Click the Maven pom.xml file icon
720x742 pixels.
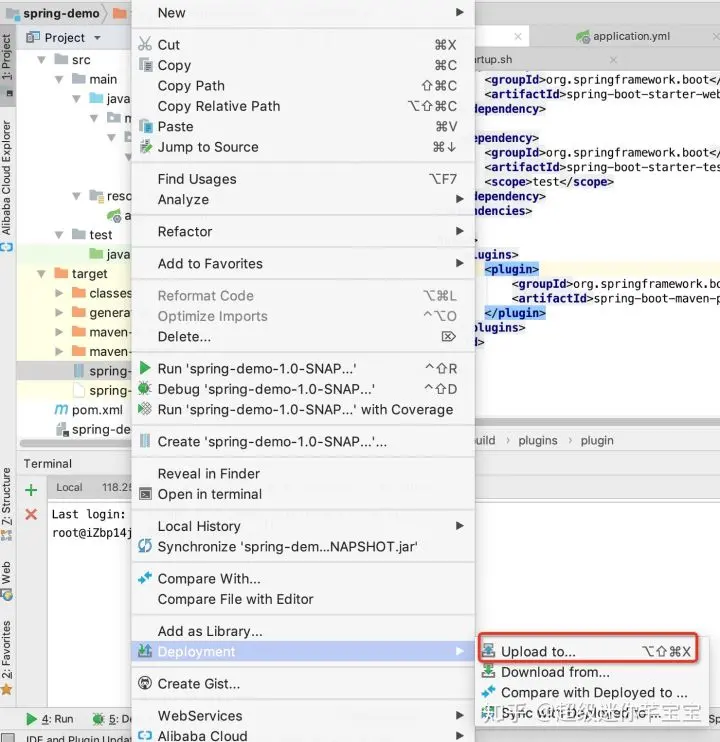point(61,409)
